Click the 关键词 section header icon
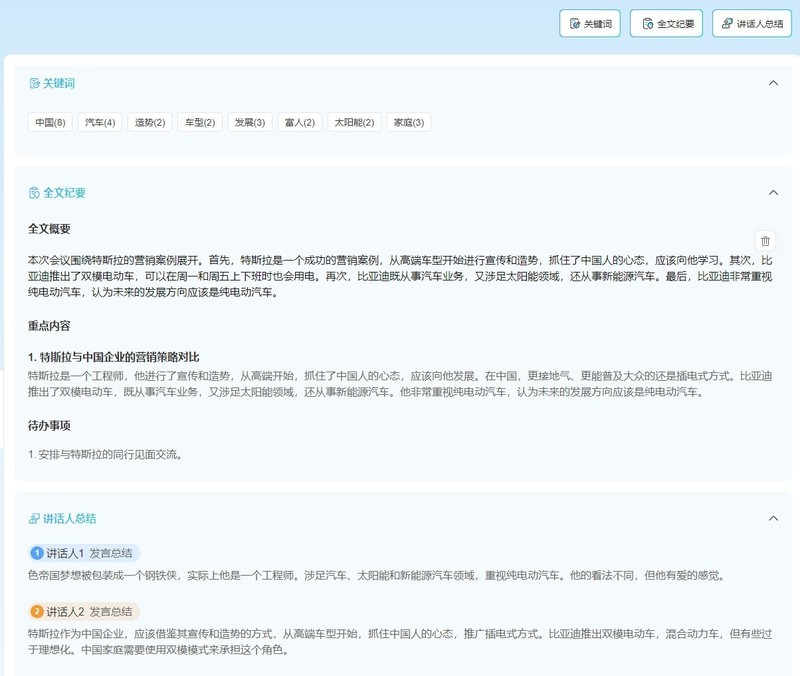This screenshot has width=800, height=676. coord(35,83)
